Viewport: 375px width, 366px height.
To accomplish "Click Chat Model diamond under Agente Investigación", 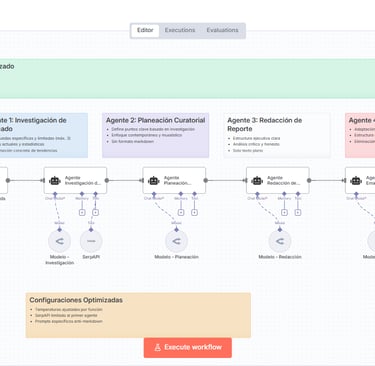I will tap(55, 194).
